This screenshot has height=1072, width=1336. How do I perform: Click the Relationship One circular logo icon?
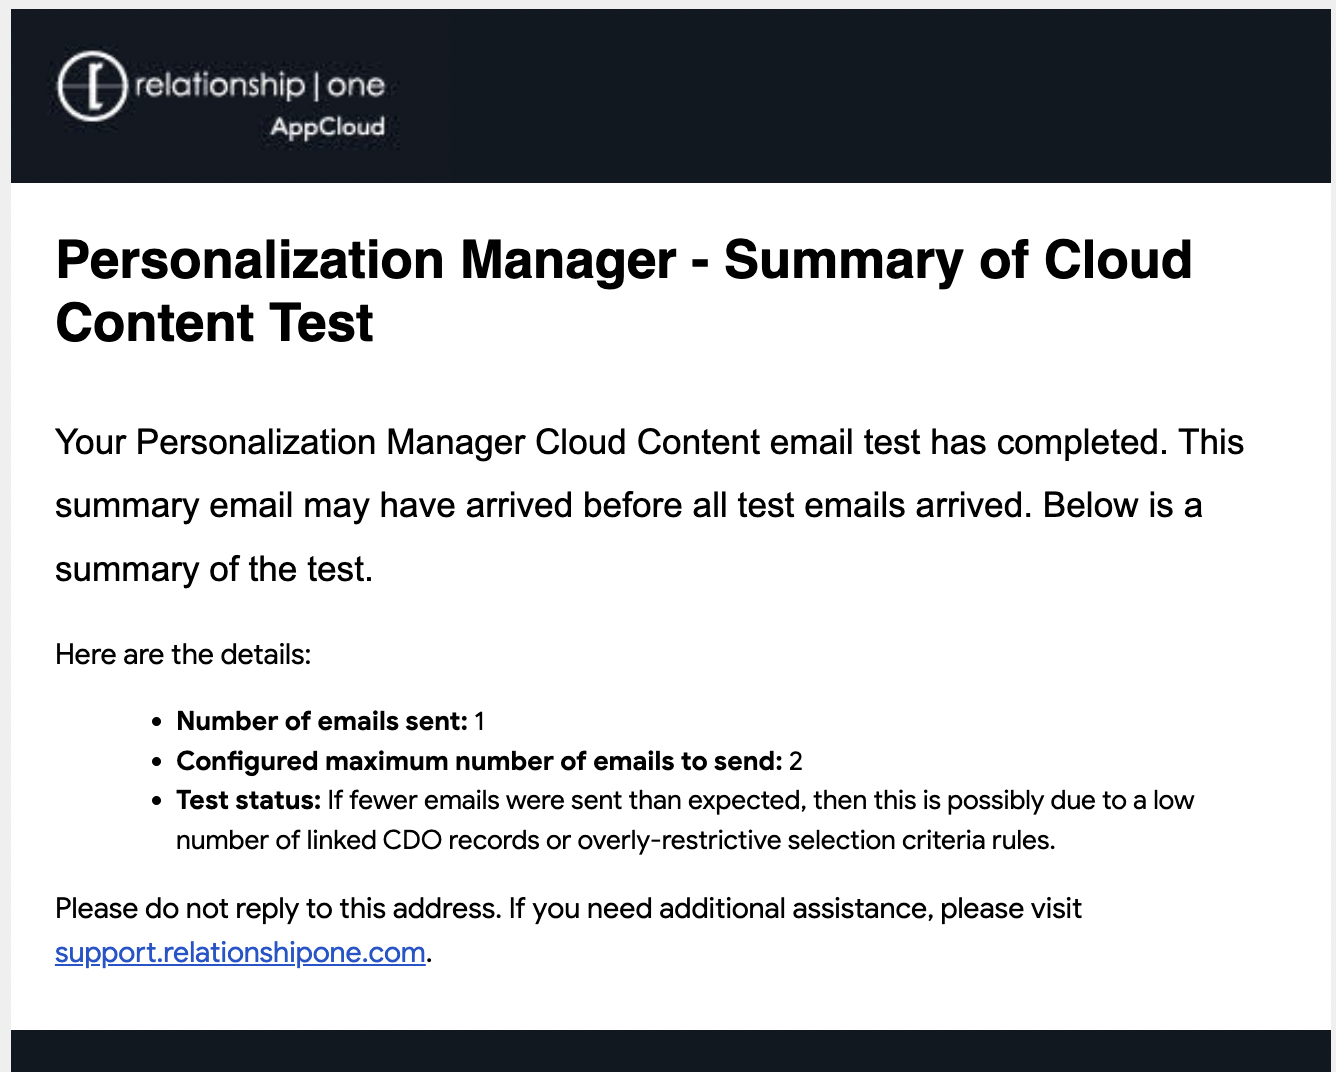pos(92,87)
